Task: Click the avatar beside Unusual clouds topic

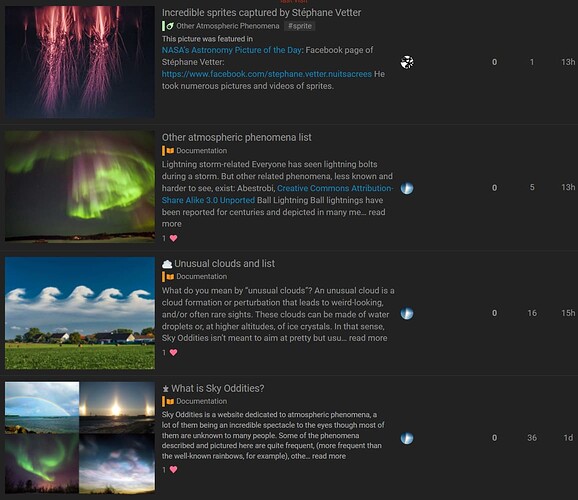Action: click(407, 313)
